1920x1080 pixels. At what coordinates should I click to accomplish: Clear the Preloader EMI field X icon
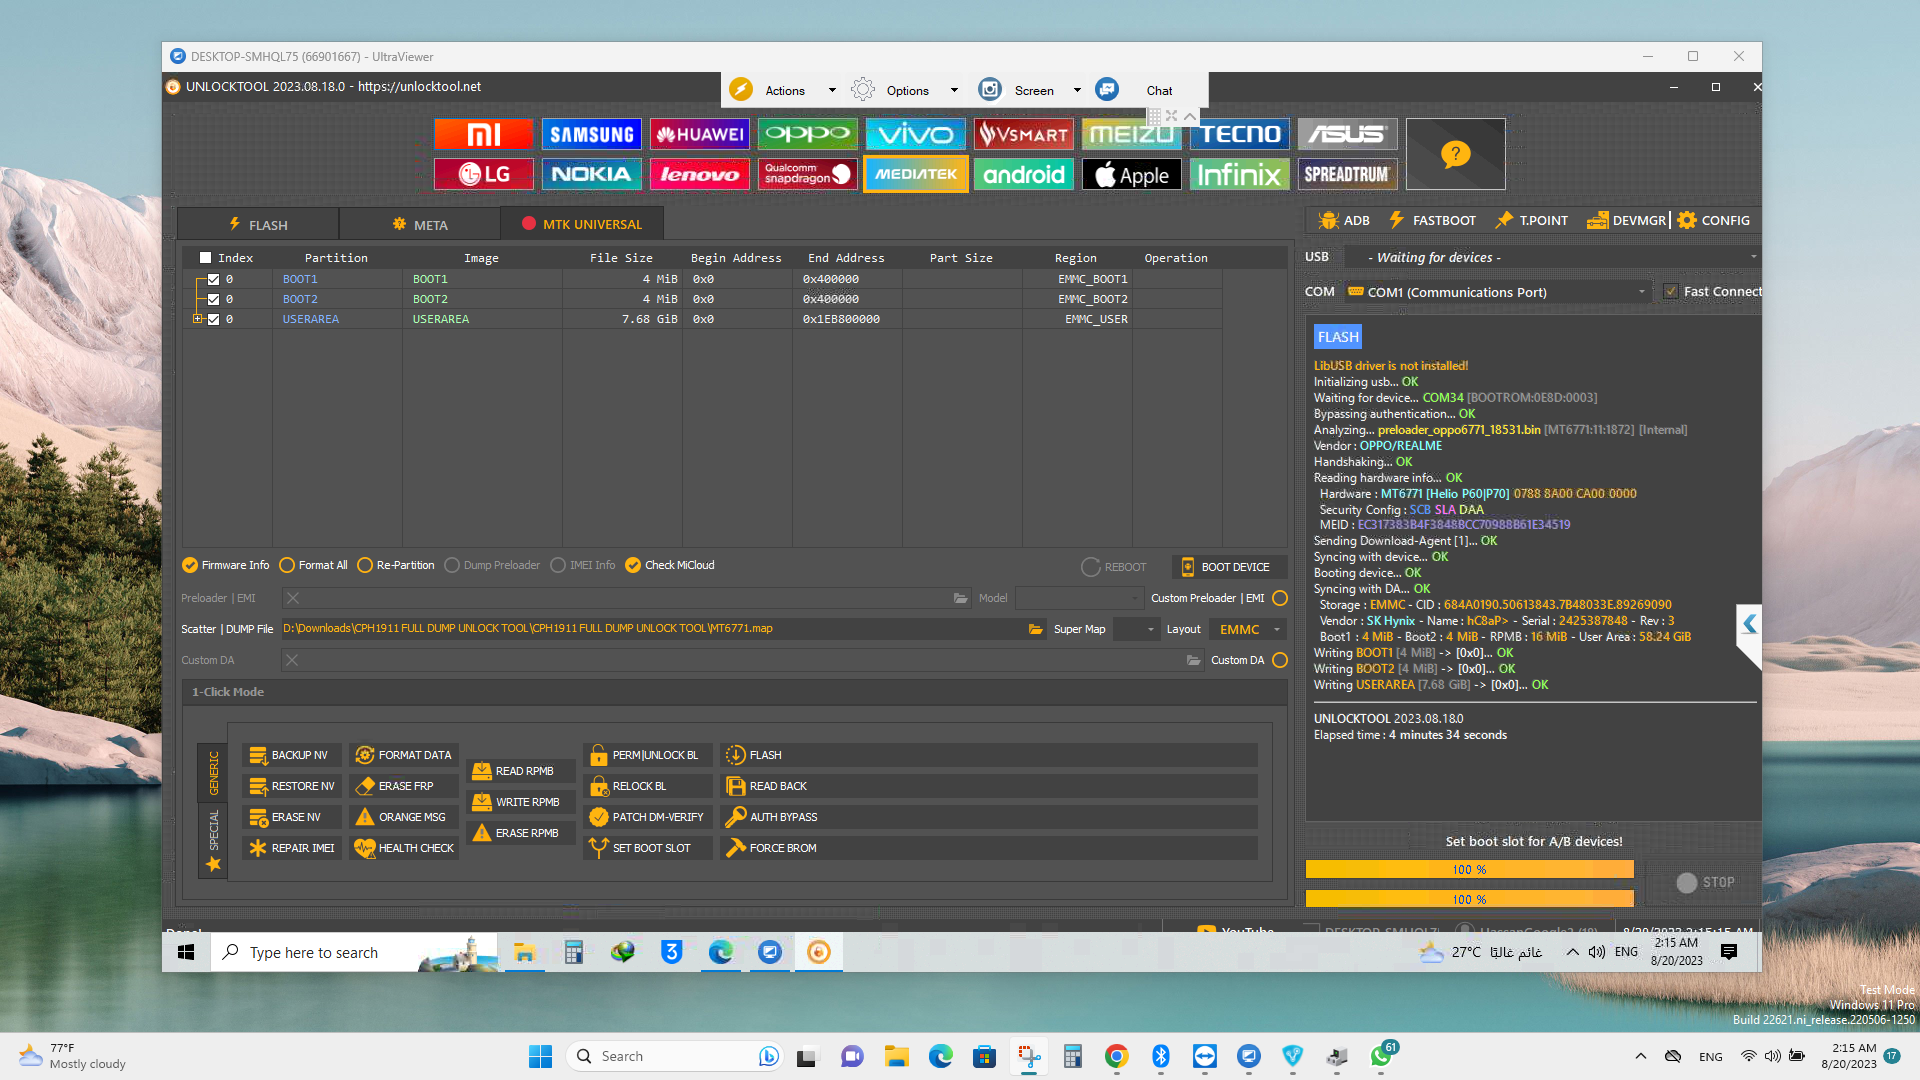coord(292,598)
